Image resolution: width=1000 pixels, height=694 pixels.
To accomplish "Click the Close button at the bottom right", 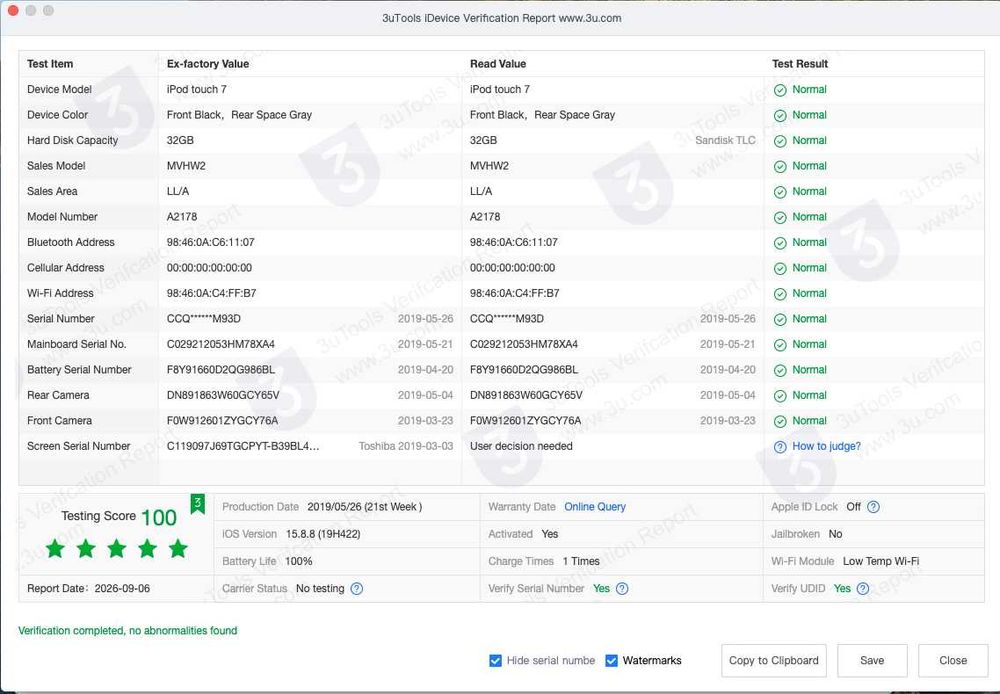I will [953, 660].
